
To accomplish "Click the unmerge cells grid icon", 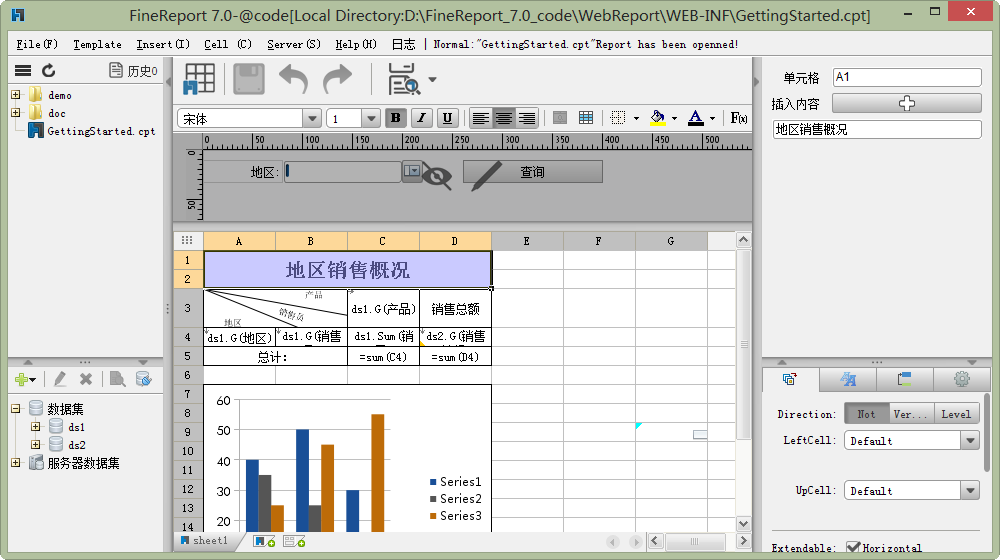I will [585, 117].
